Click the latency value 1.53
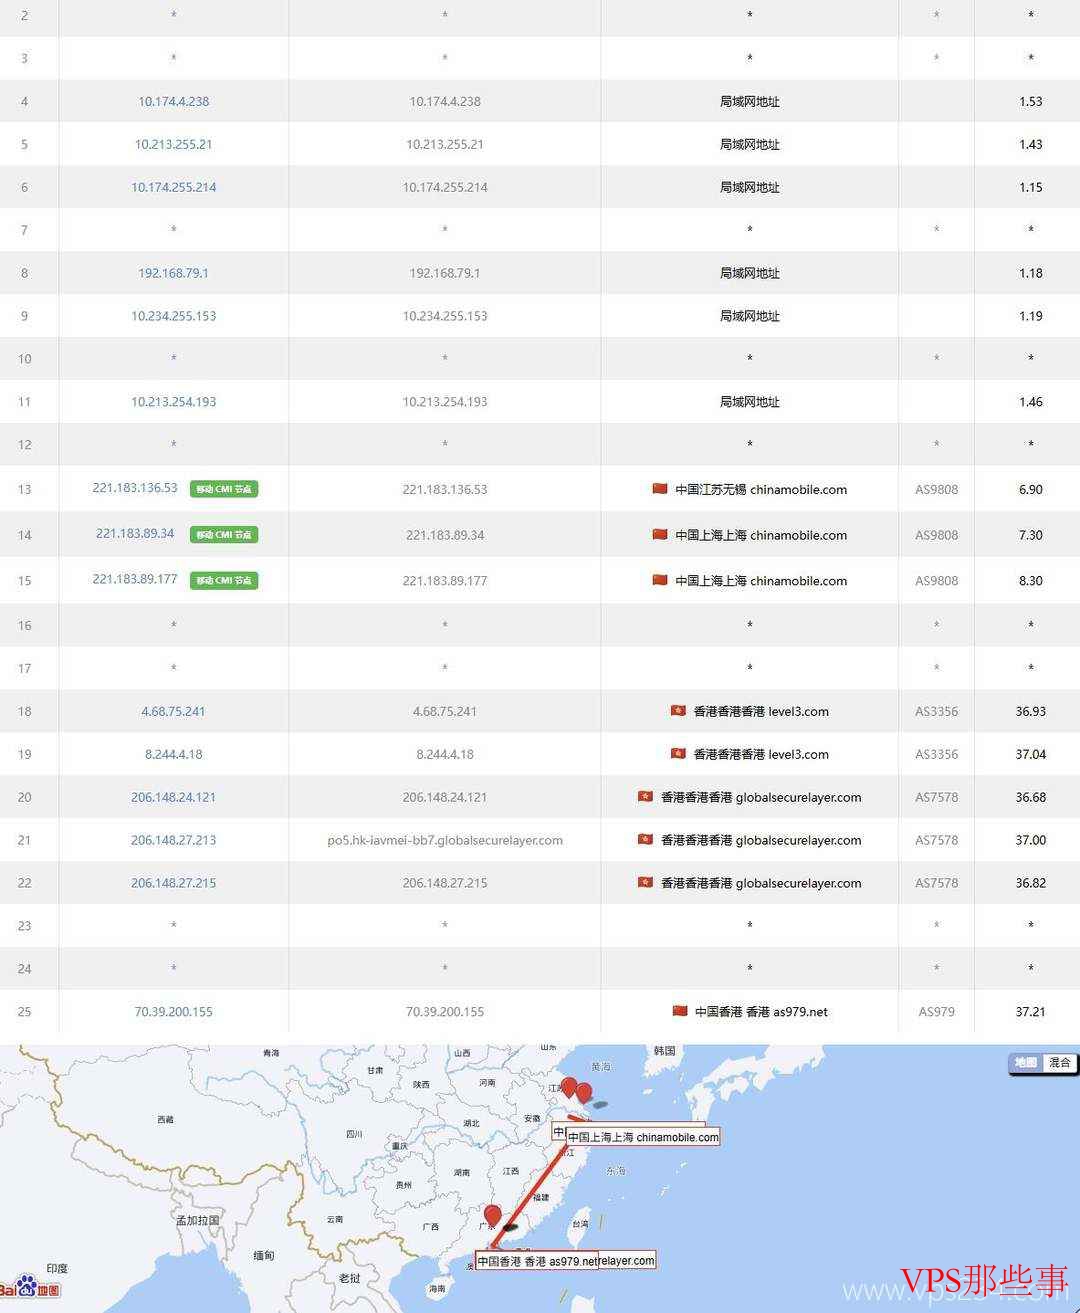The image size is (1080, 1313). coord(1031,101)
